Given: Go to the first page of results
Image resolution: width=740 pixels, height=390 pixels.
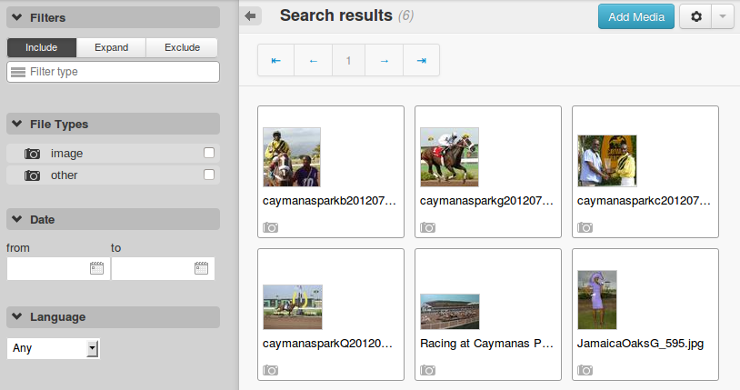Looking at the screenshot, I should click(276, 60).
